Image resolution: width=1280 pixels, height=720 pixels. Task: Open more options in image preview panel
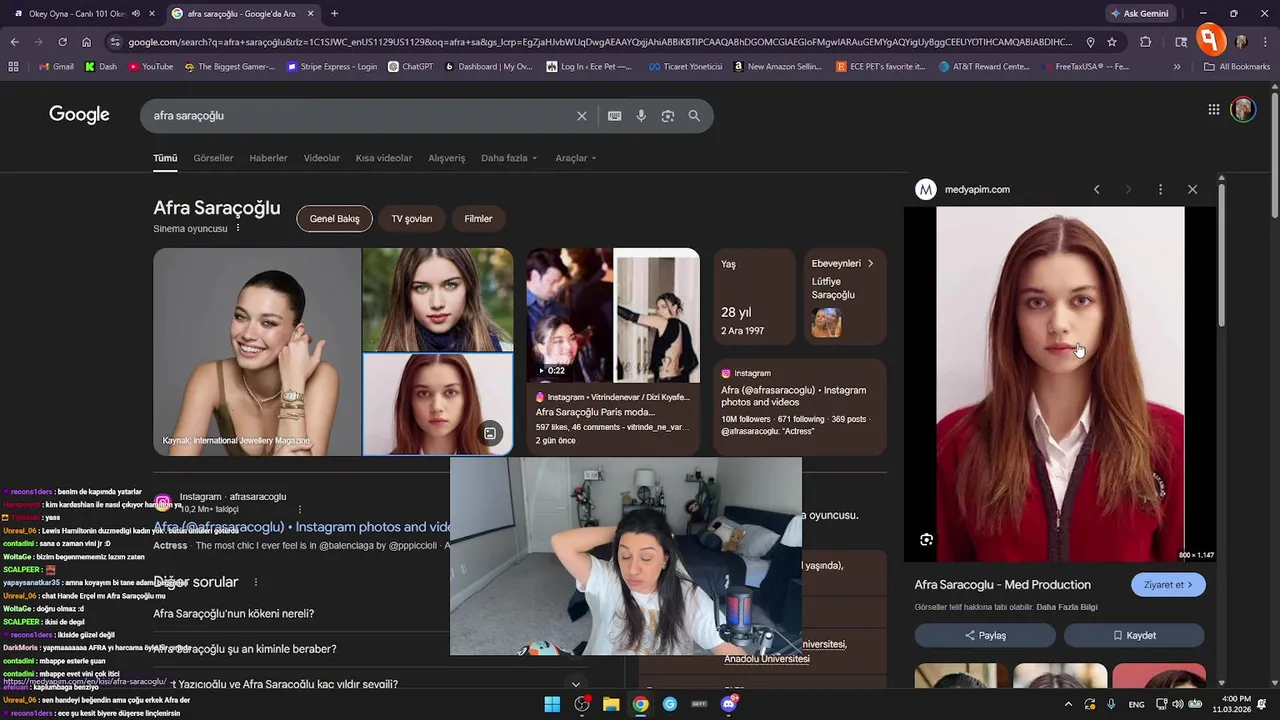1160,189
